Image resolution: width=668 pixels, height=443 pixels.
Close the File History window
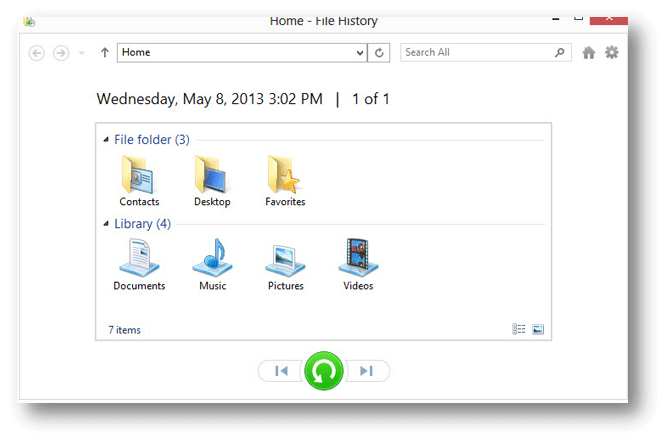[x=609, y=20]
